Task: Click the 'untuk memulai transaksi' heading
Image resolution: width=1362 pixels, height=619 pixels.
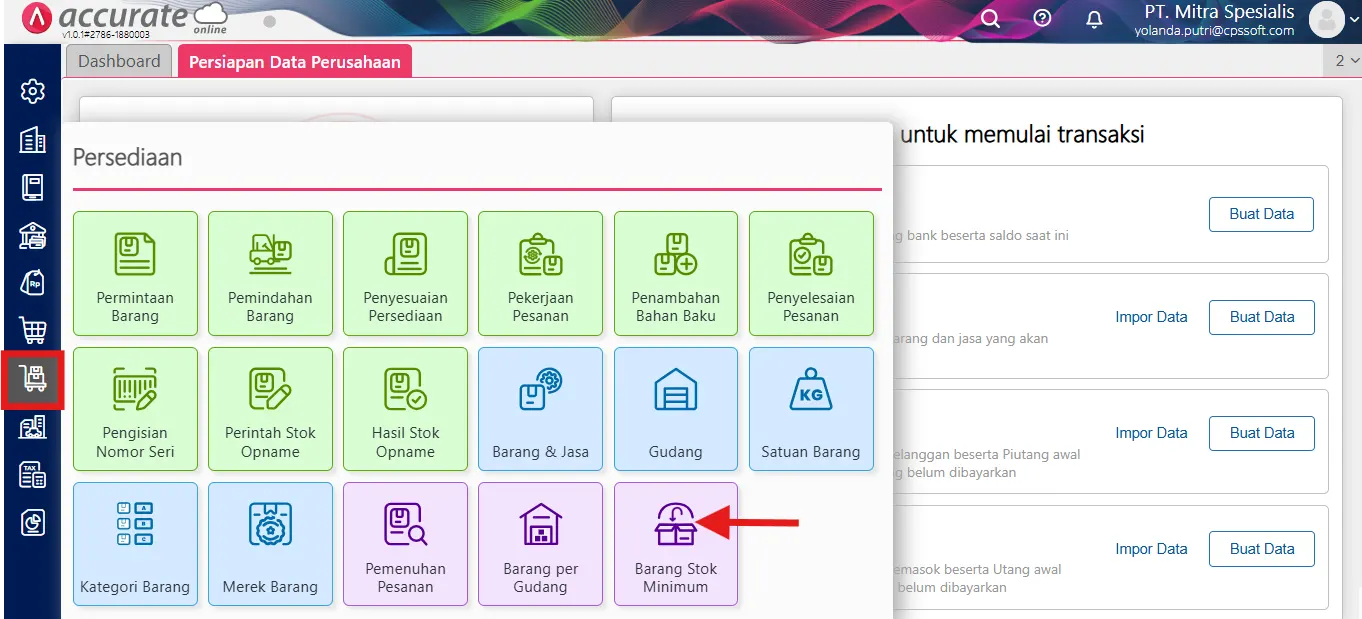Action: 1022,134
